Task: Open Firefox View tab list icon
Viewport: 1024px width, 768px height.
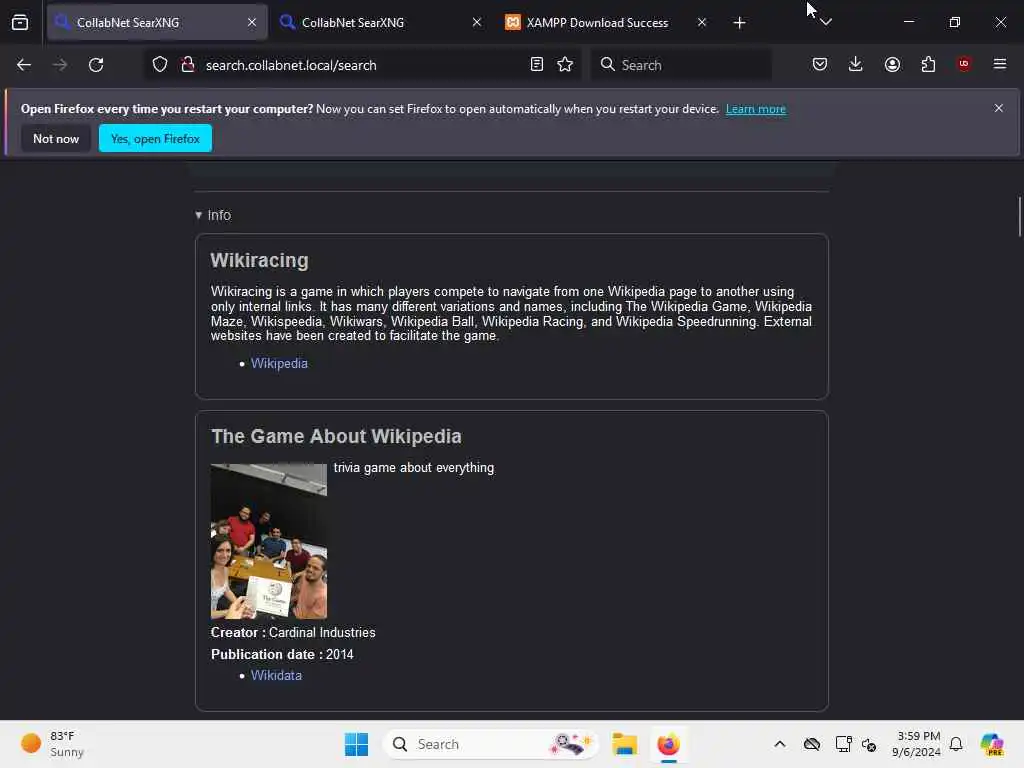Action: tap(20, 23)
